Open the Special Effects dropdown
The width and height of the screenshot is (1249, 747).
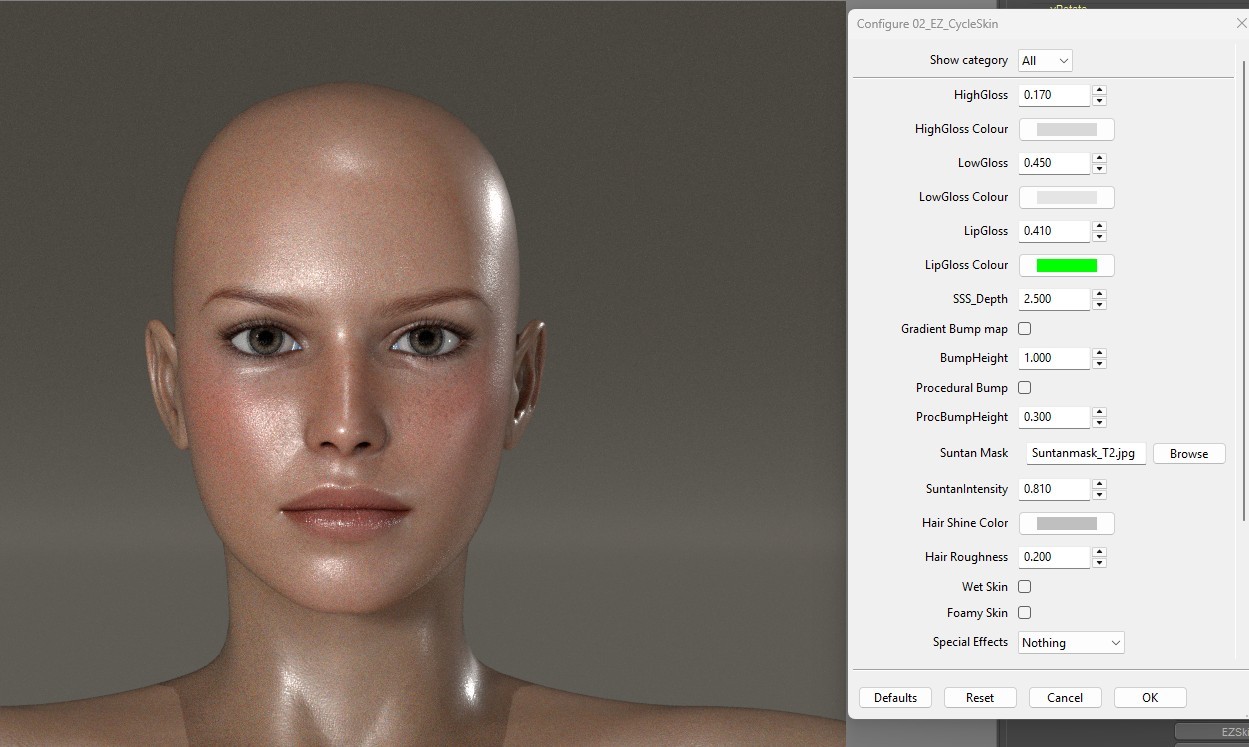(1070, 642)
